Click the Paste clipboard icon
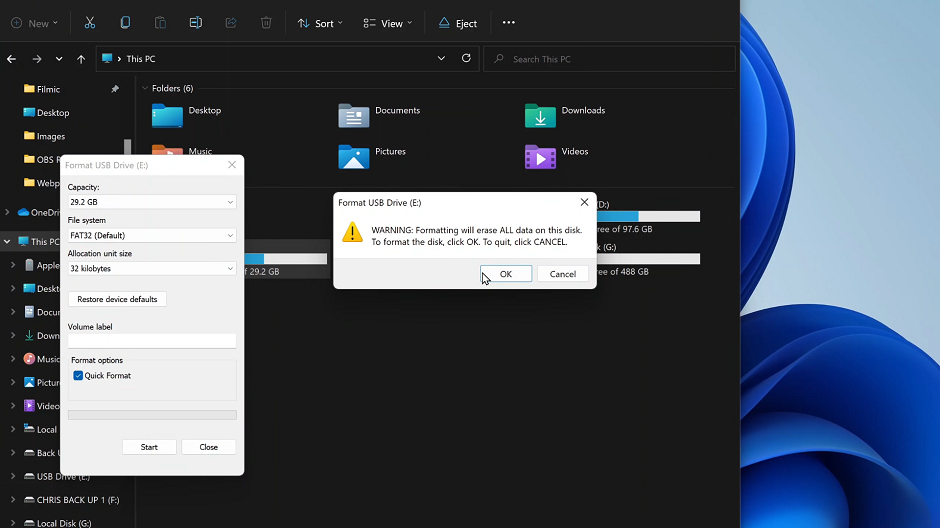940x528 pixels. tap(160, 23)
